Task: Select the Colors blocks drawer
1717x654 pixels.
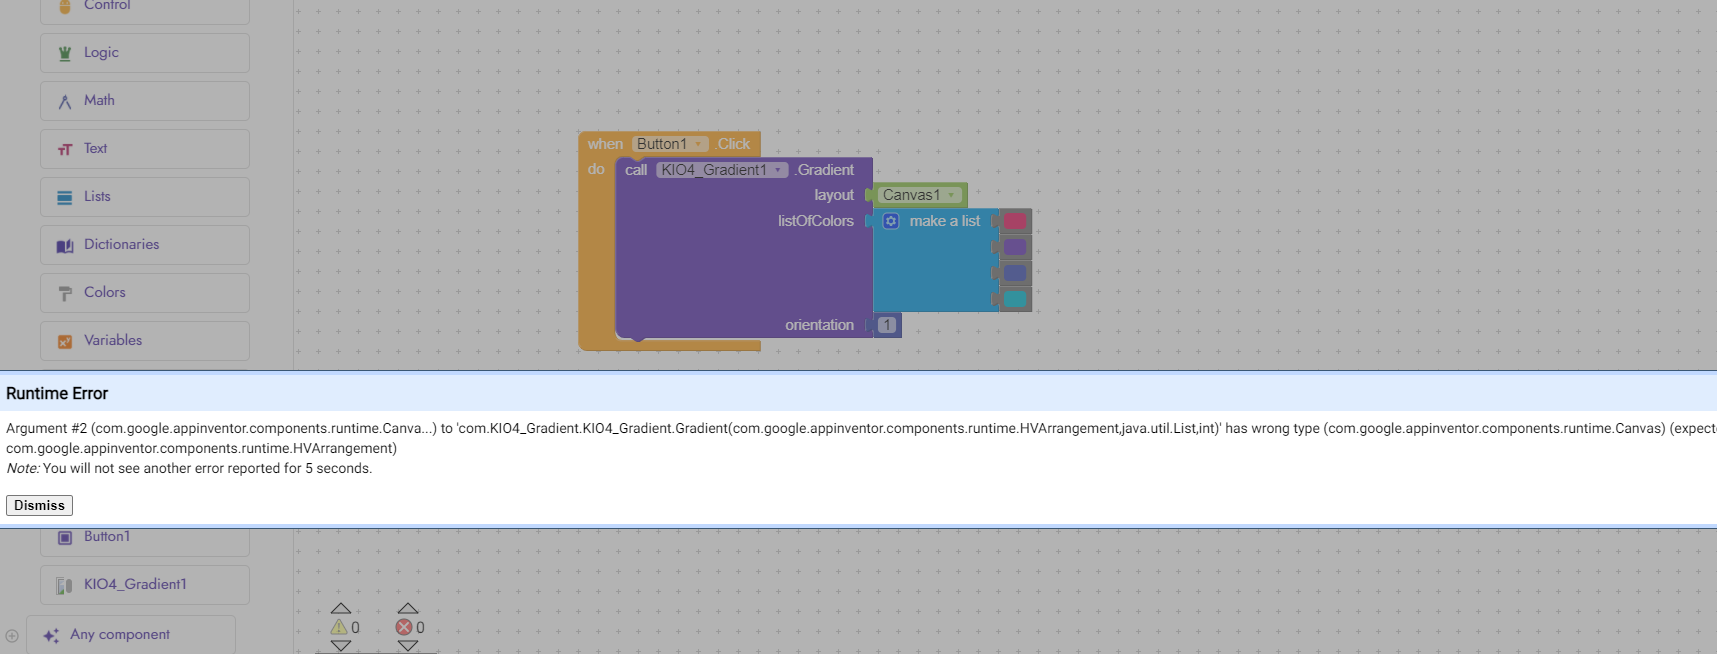Action: (x=104, y=293)
